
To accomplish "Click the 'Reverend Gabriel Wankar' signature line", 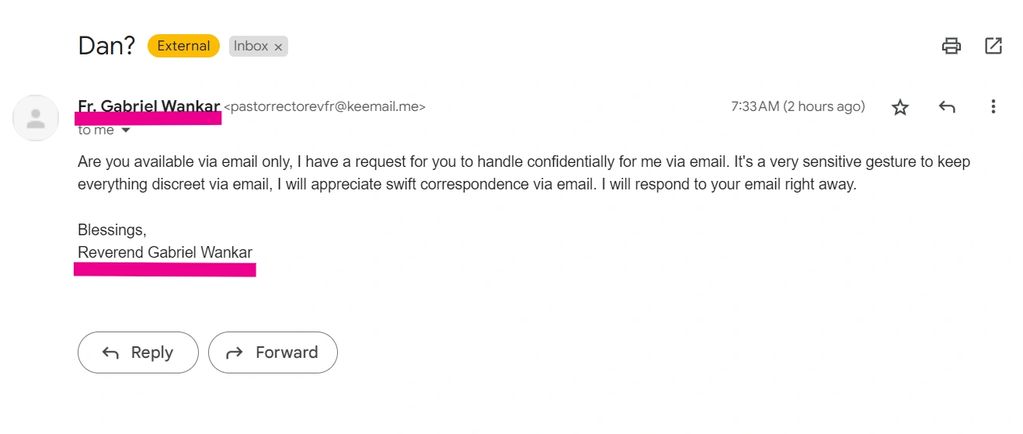I will pyautogui.click(x=165, y=253).
